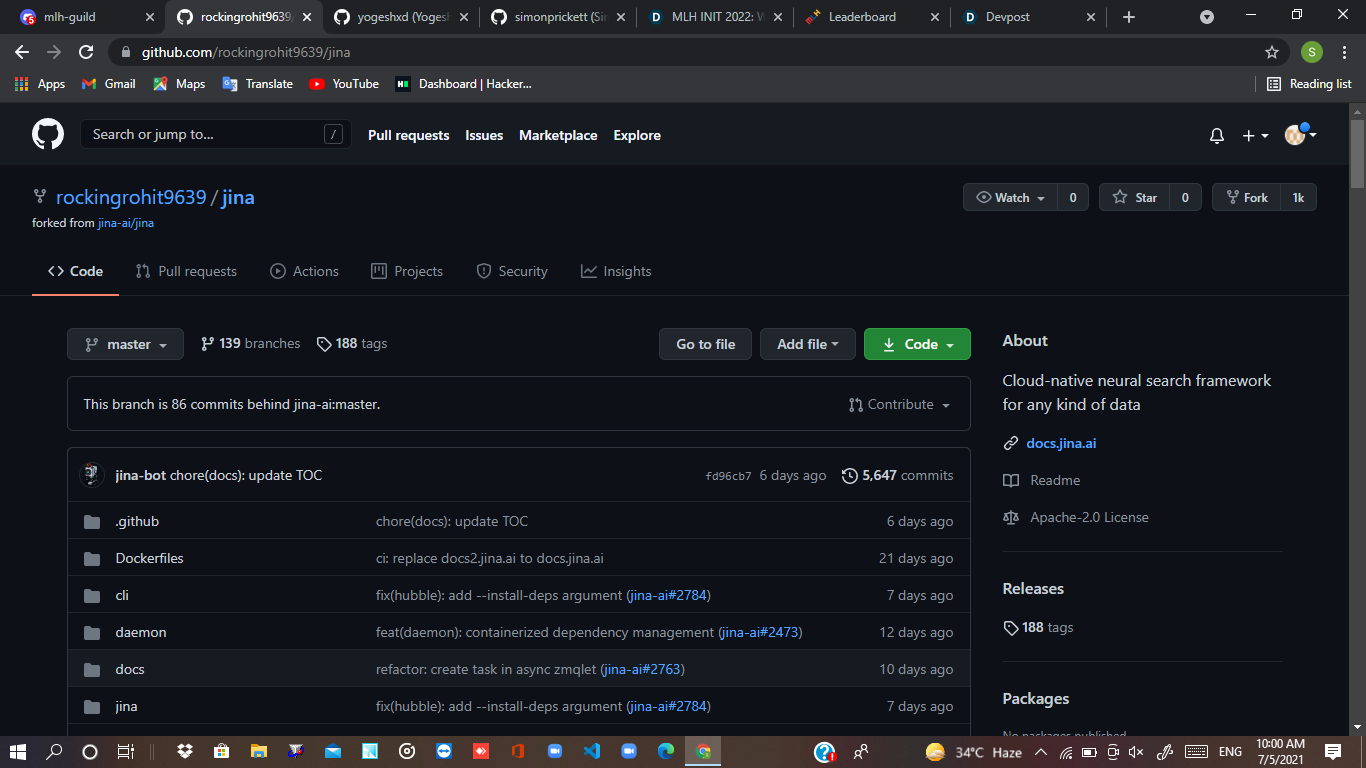Viewport: 1366px width, 768px height.
Task: Open the Dockerfiles folder icon
Action: point(92,559)
